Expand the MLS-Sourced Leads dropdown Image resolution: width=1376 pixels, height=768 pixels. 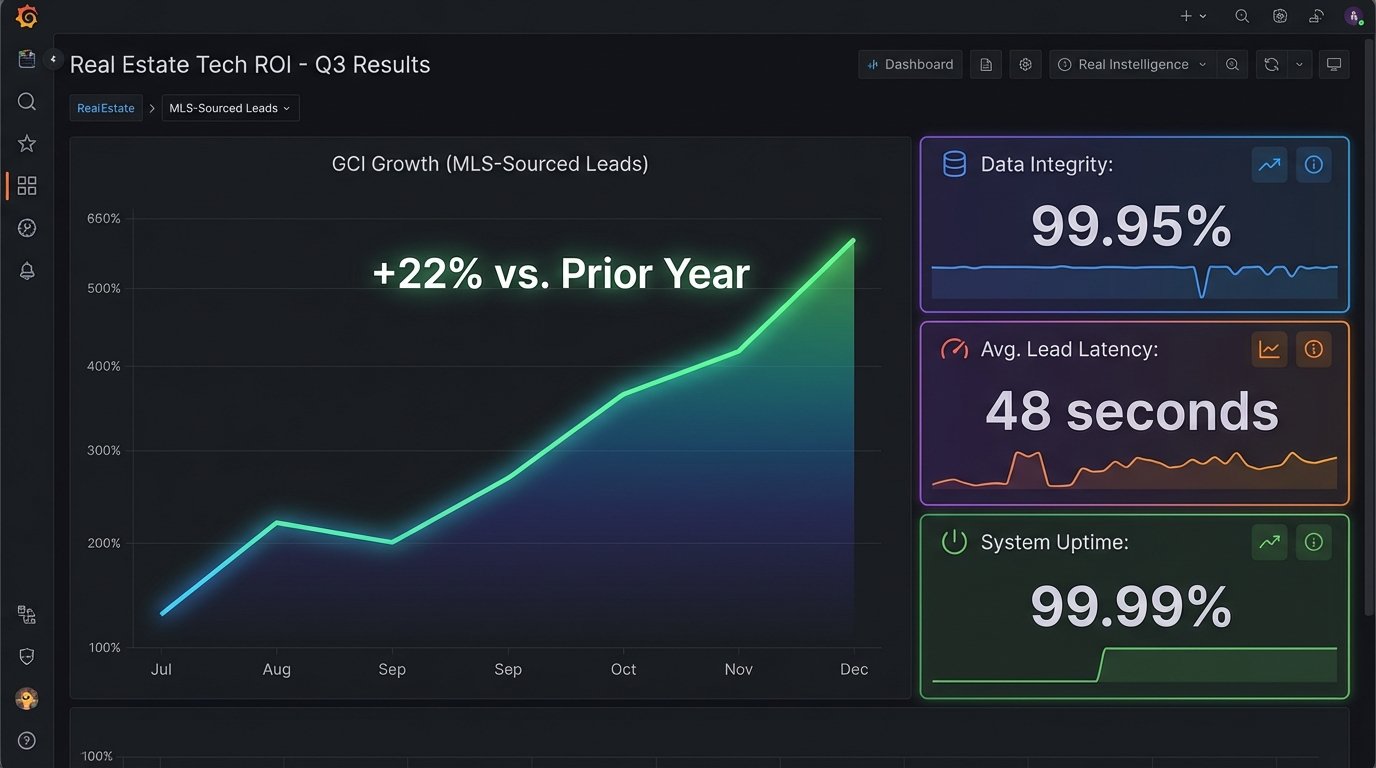230,108
